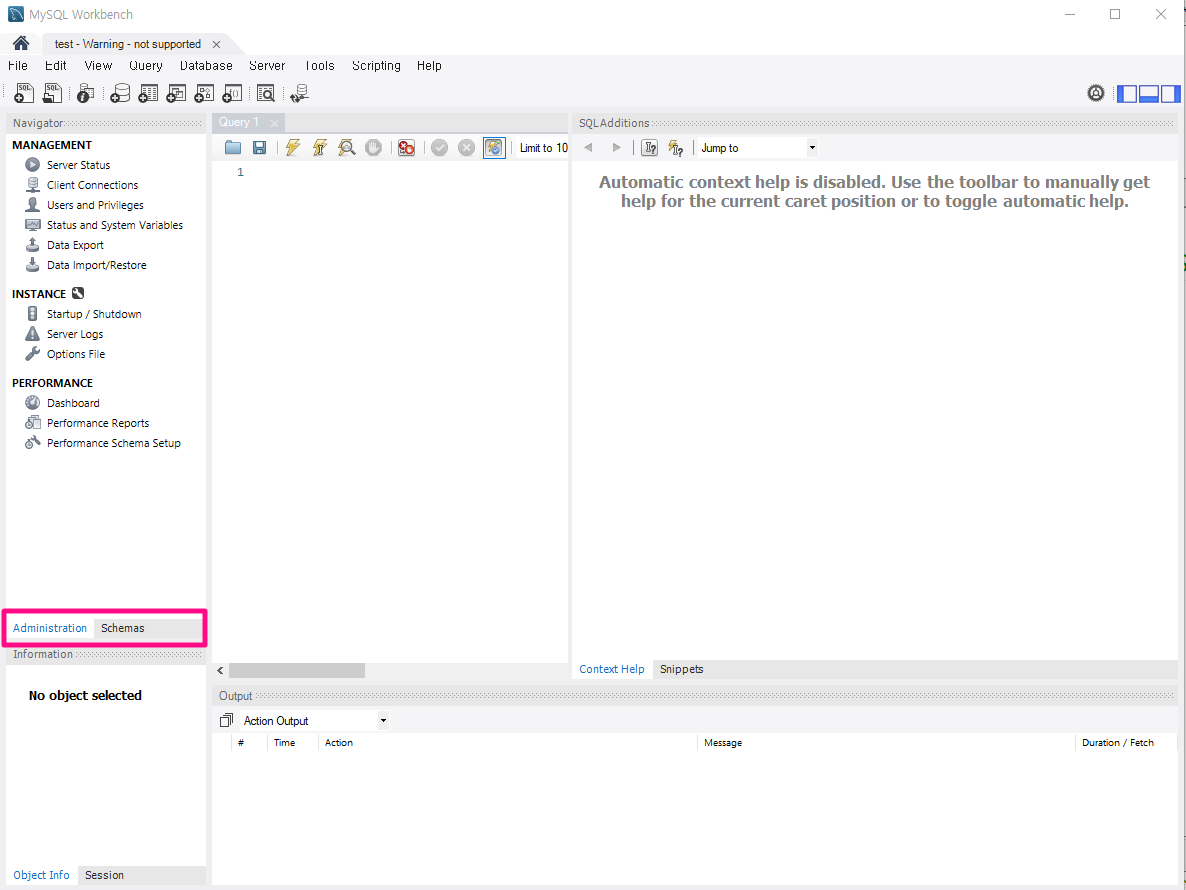Go forward in context help history
1186x890 pixels.
coord(616,147)
